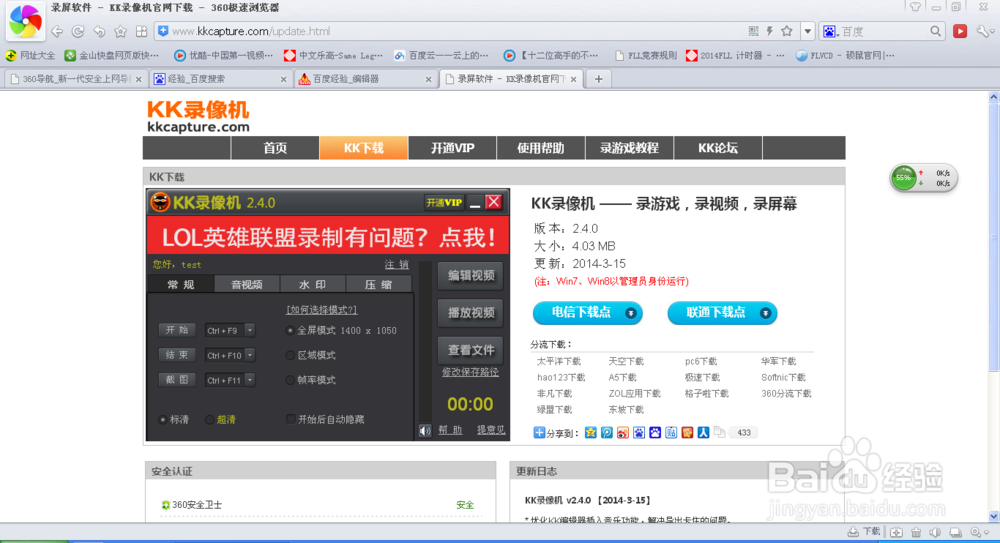Click the scrollbar down arrow

coord(994,516)
